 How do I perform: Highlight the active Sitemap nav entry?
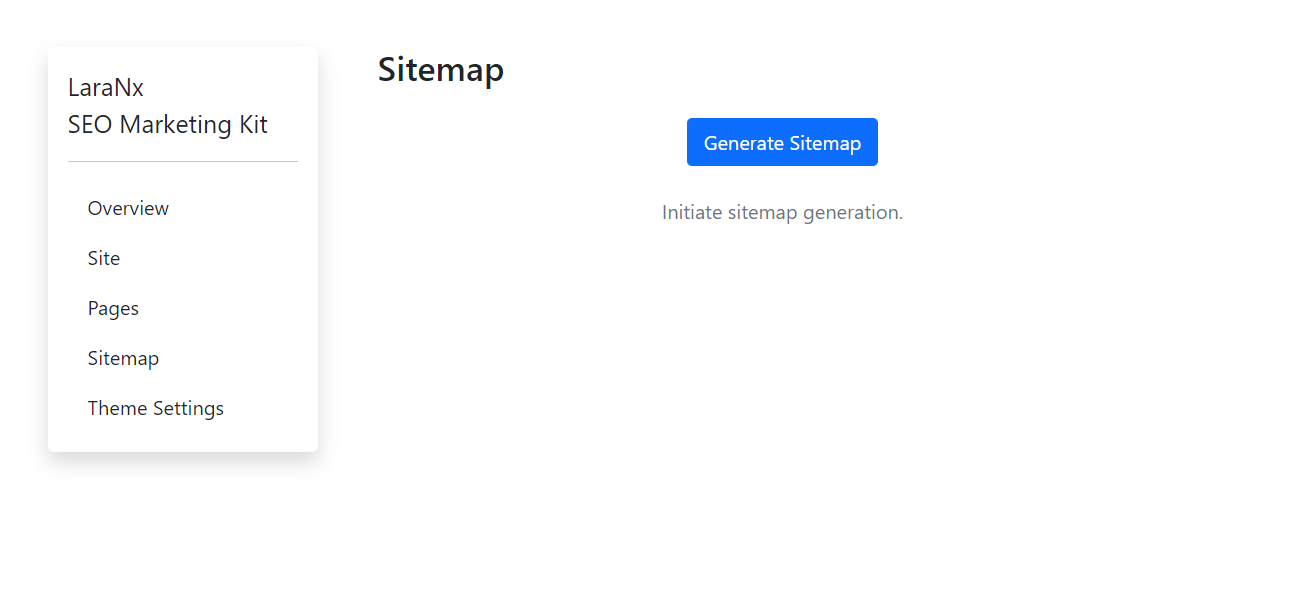[x=123, y=358]
